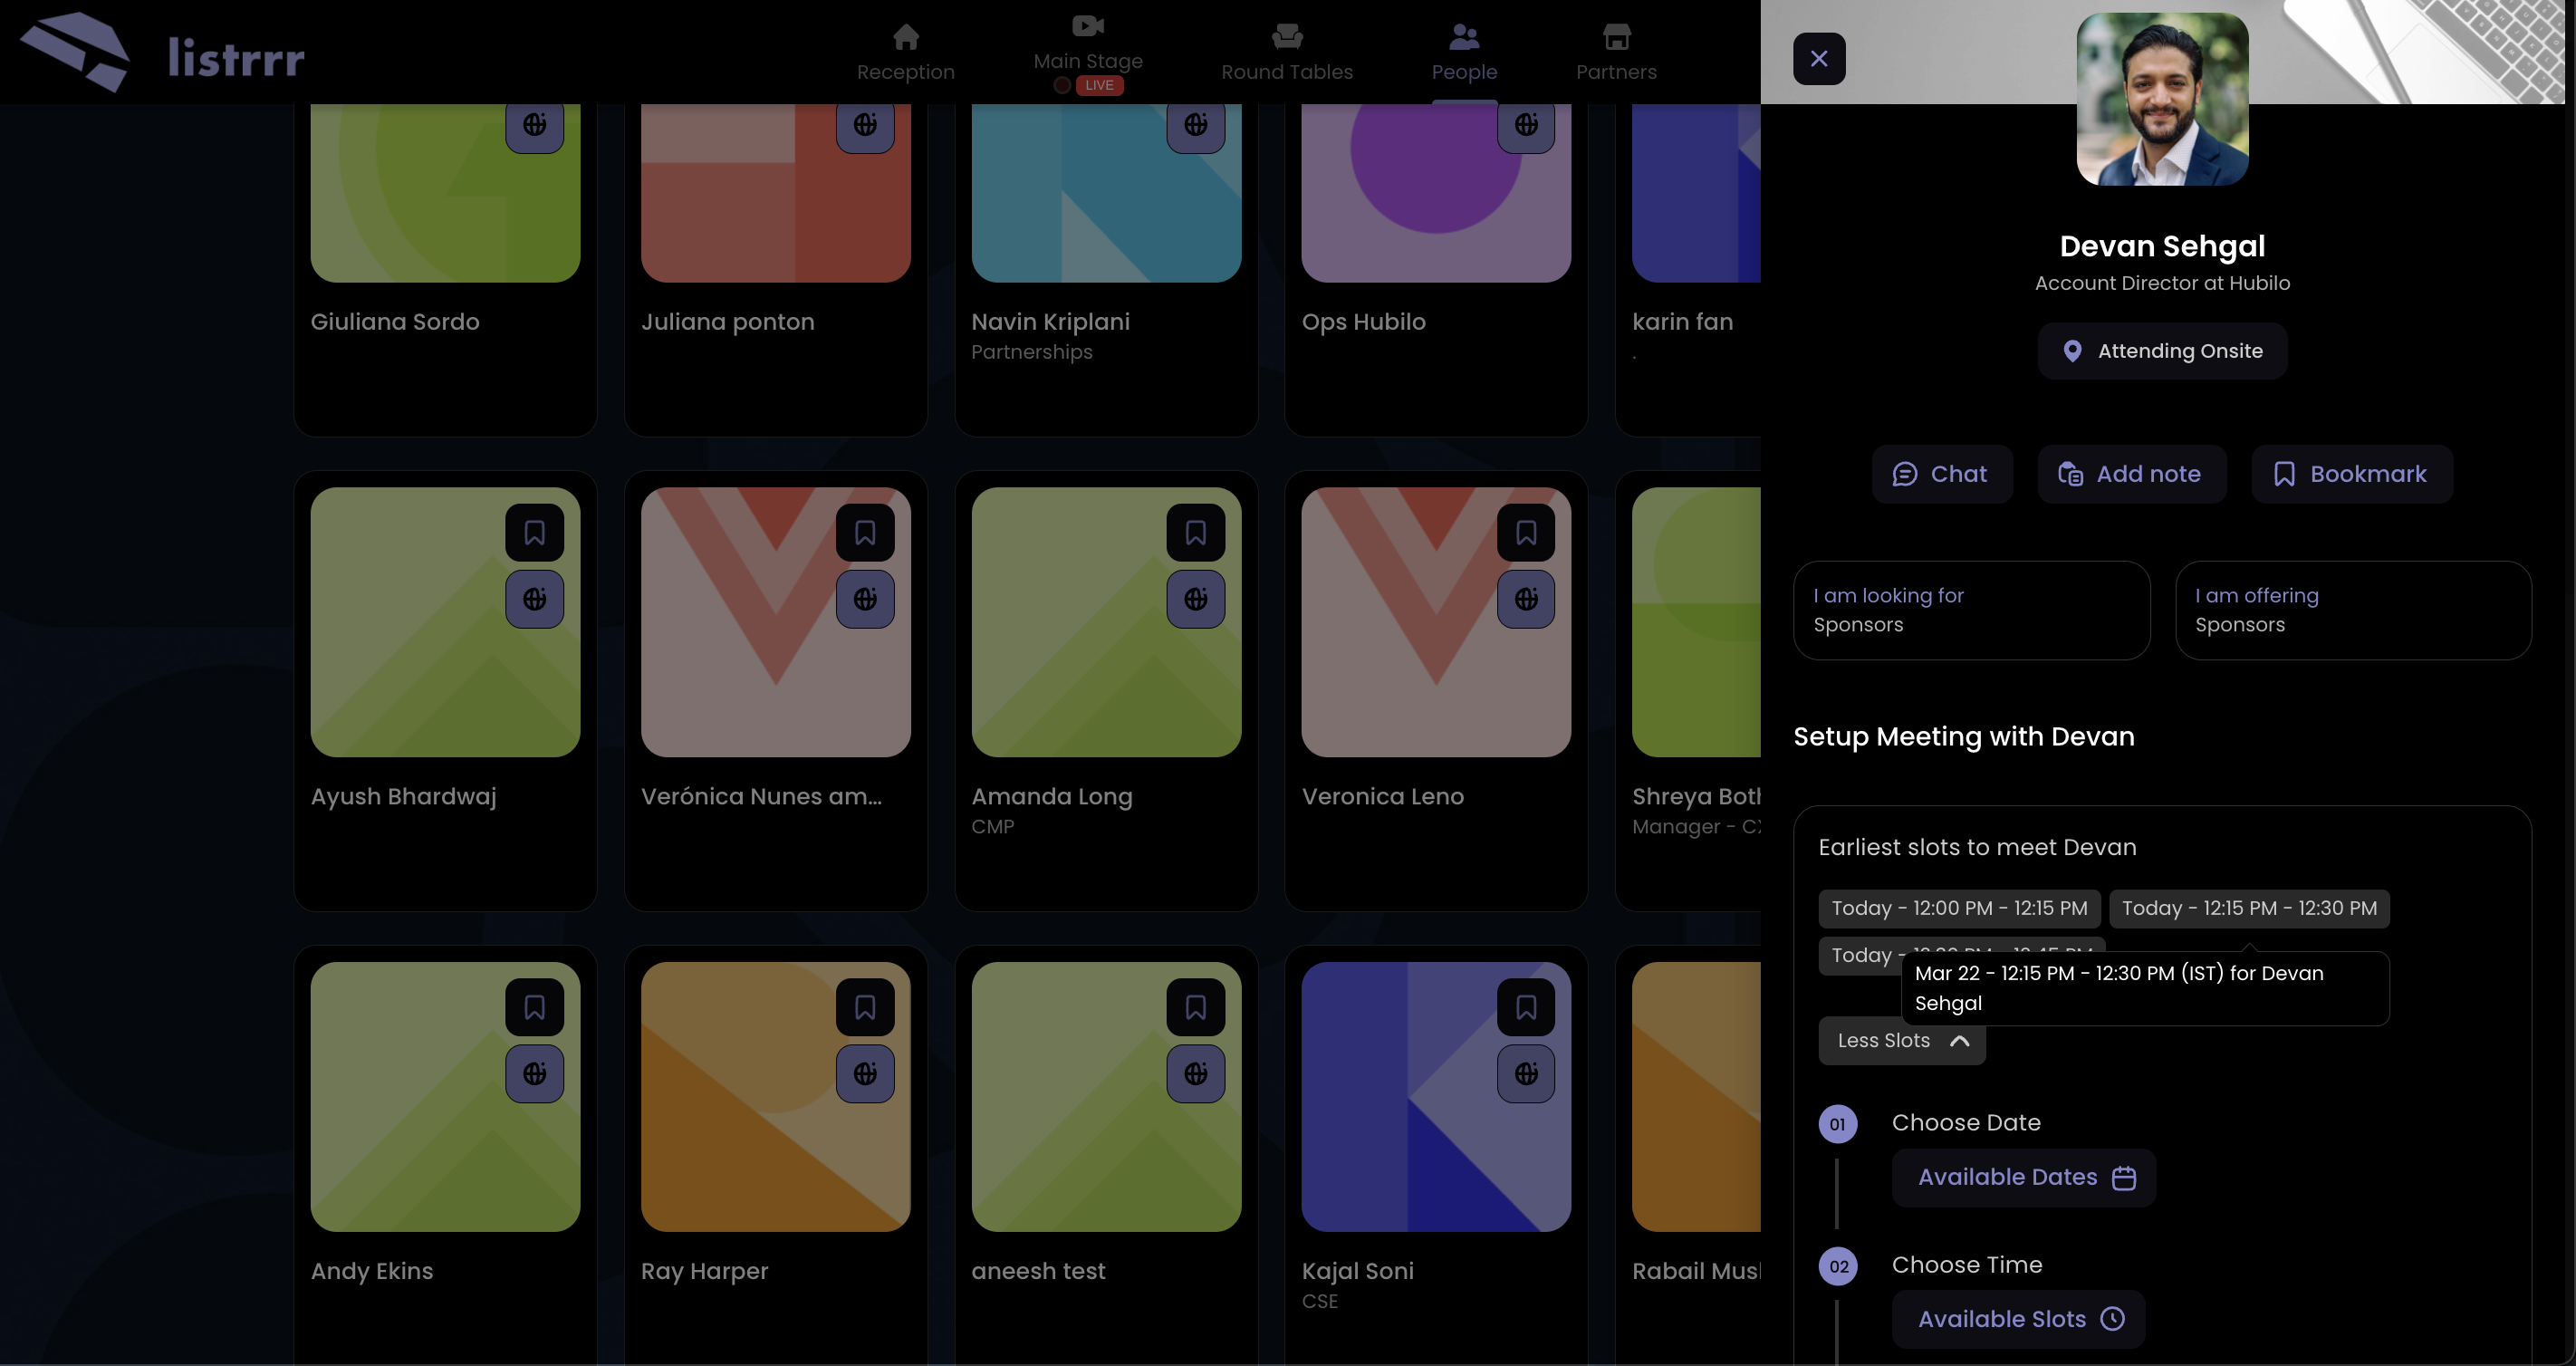Click Add note button

click(2131, 474)
